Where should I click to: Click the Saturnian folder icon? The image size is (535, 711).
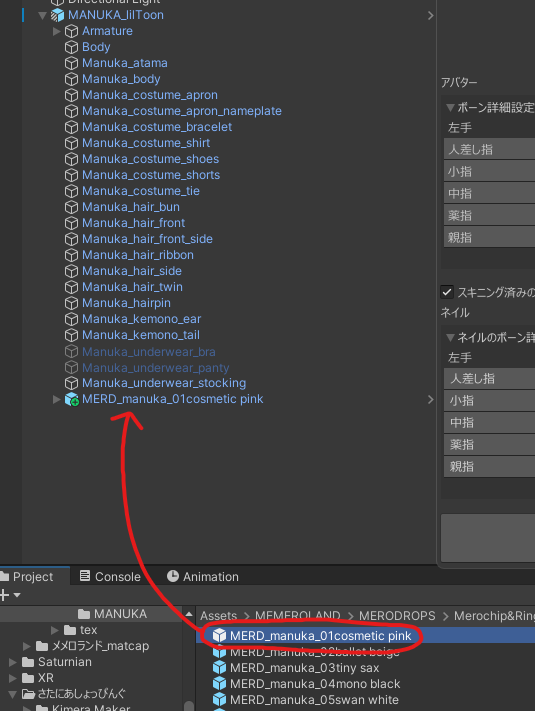(x=28, y=662)
